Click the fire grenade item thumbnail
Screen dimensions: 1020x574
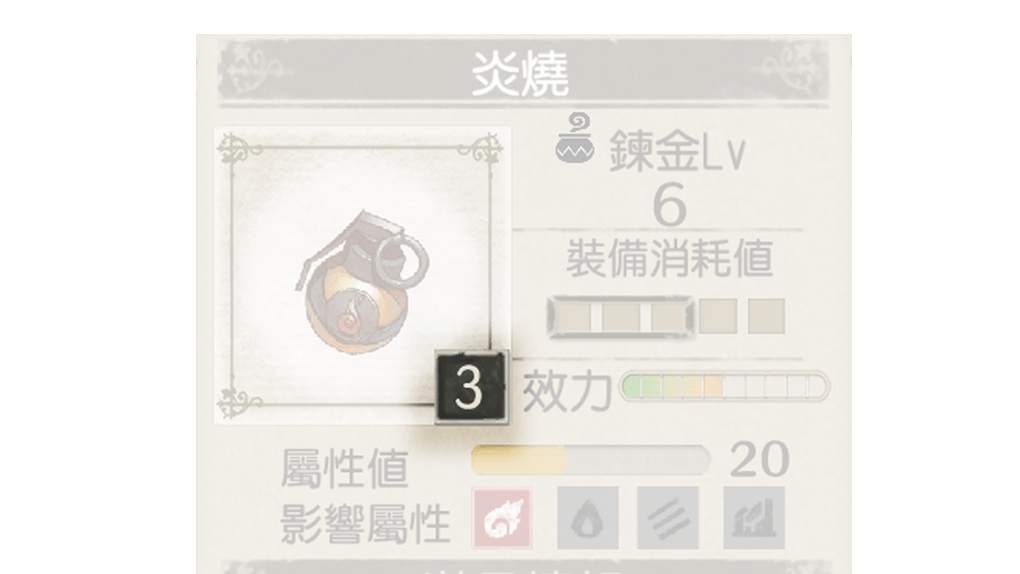[x=362, y=276]
